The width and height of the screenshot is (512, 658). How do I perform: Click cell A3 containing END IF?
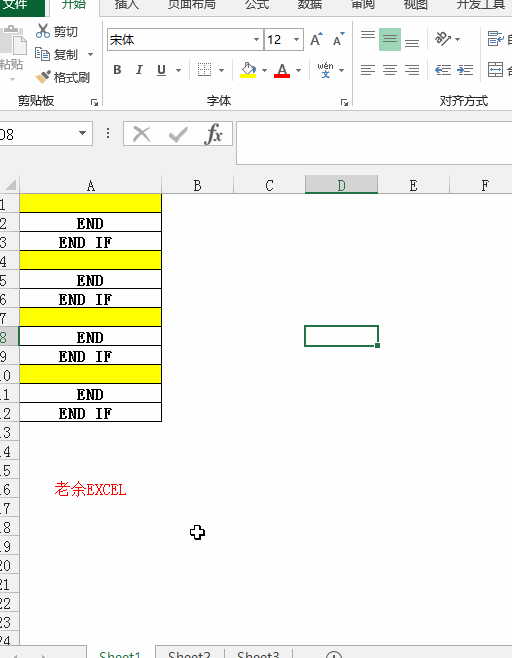pyautogui.click(x=91, y=242)
